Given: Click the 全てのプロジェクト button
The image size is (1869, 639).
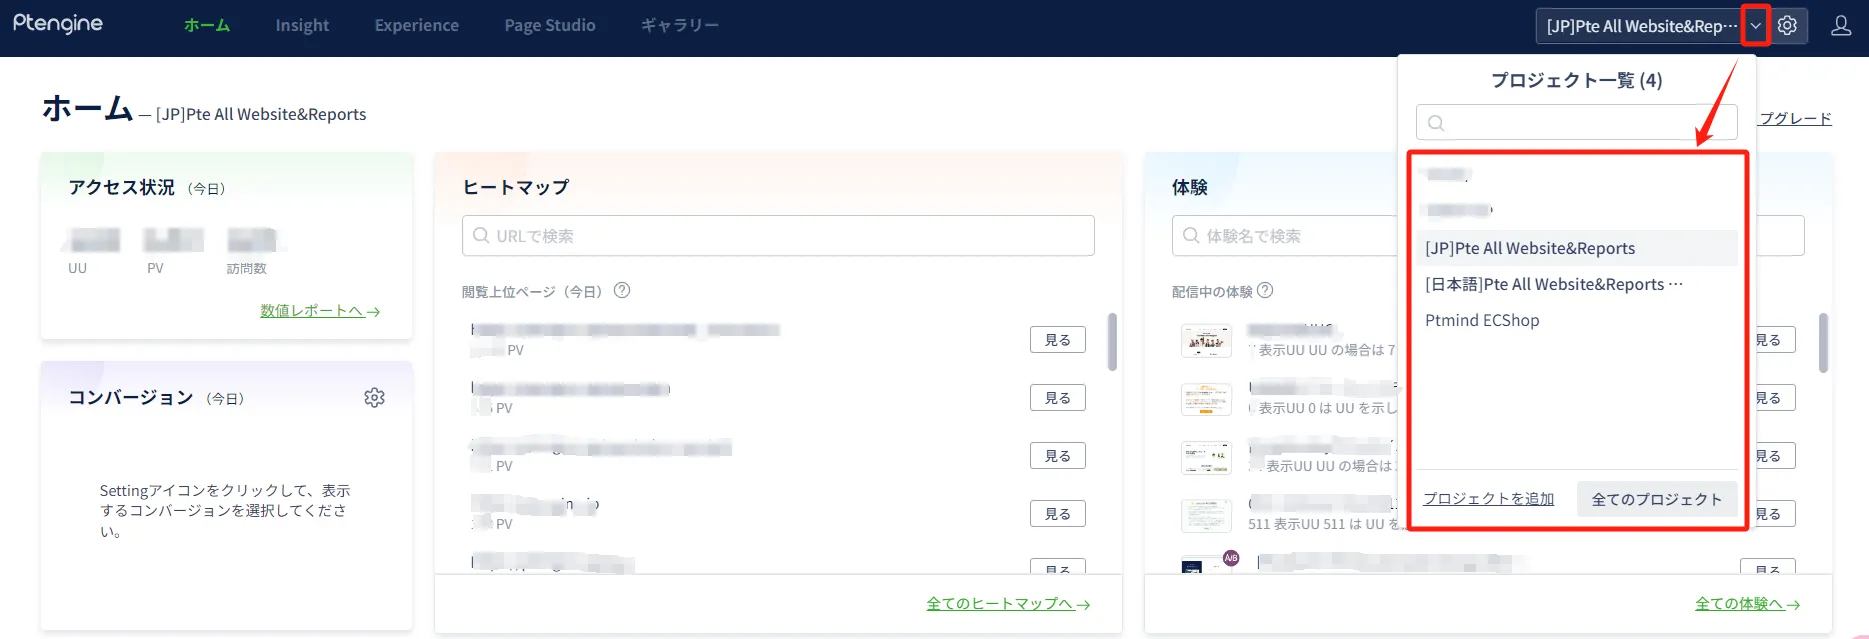Looking at the screenshot, I should (x=1656, y=499).
